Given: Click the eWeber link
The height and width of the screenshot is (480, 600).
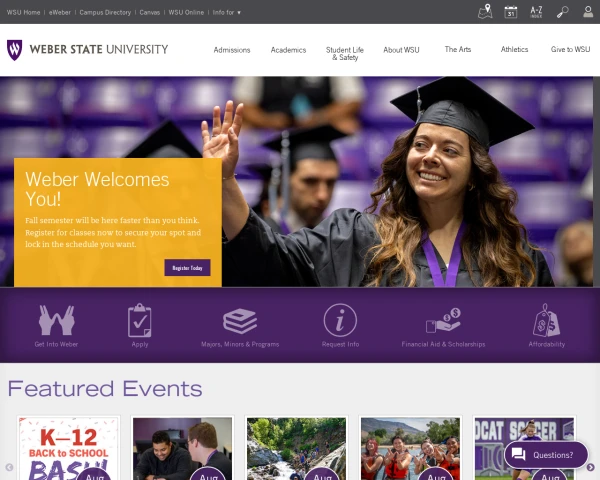Looking at the screenshot, I should pyautogui.click(x=60, y=12).
